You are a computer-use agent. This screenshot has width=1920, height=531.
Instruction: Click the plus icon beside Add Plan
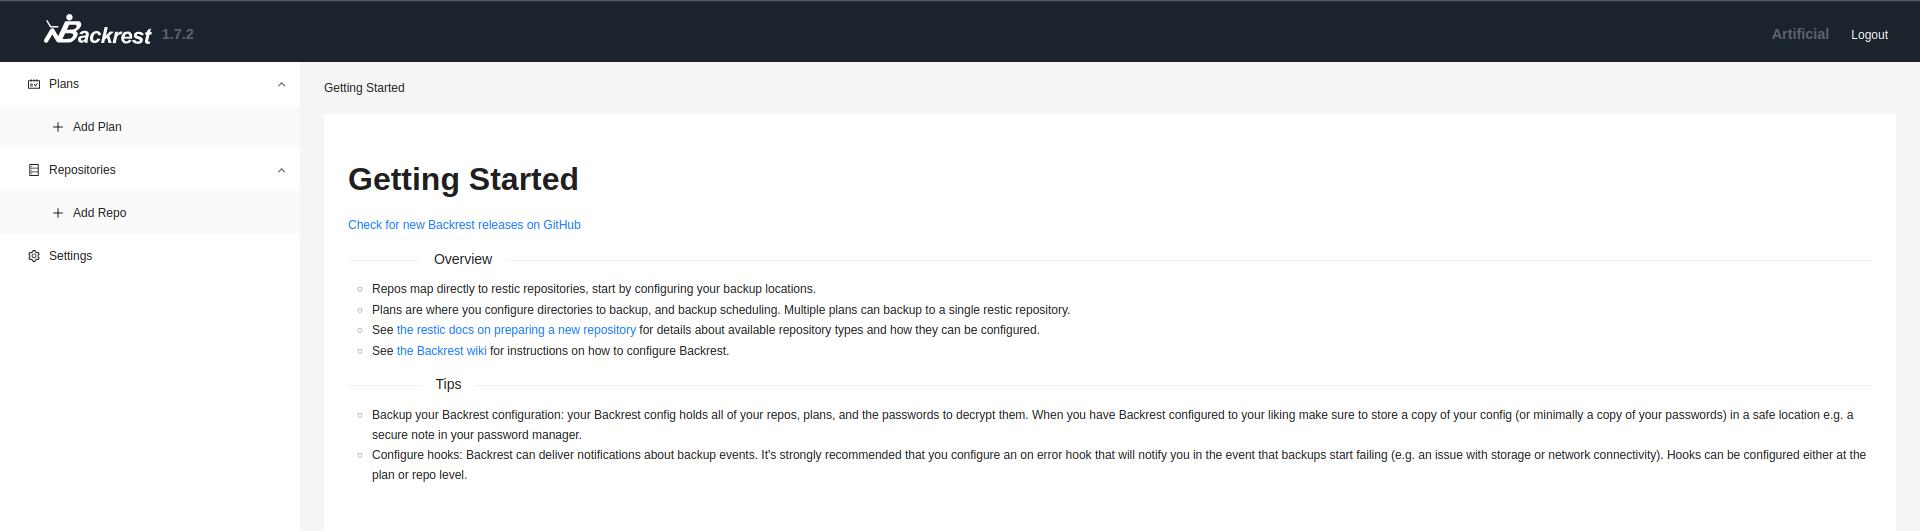58,127
